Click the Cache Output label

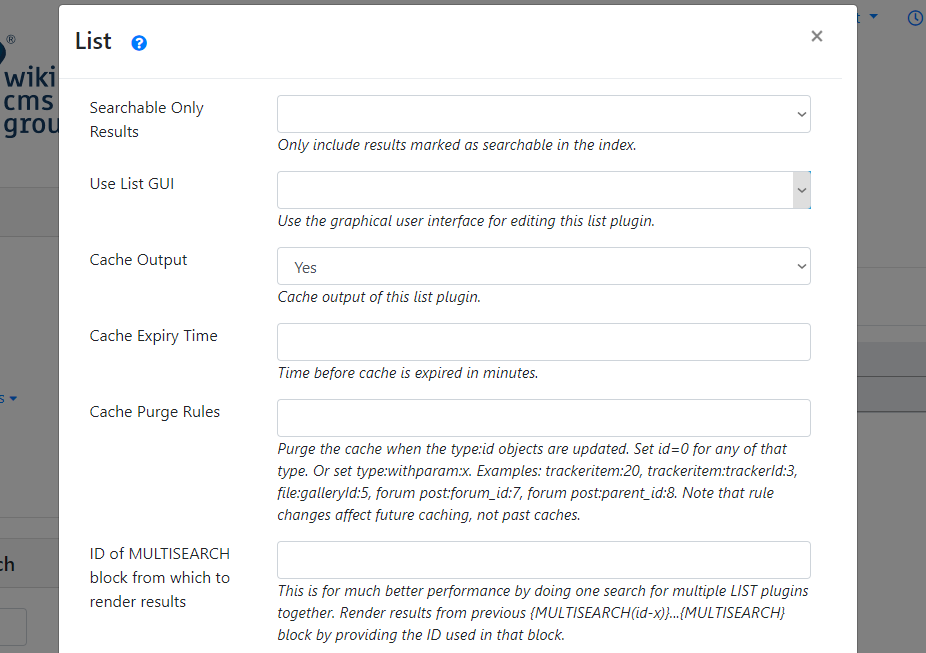pyautogui.click(x=138, y=260)
